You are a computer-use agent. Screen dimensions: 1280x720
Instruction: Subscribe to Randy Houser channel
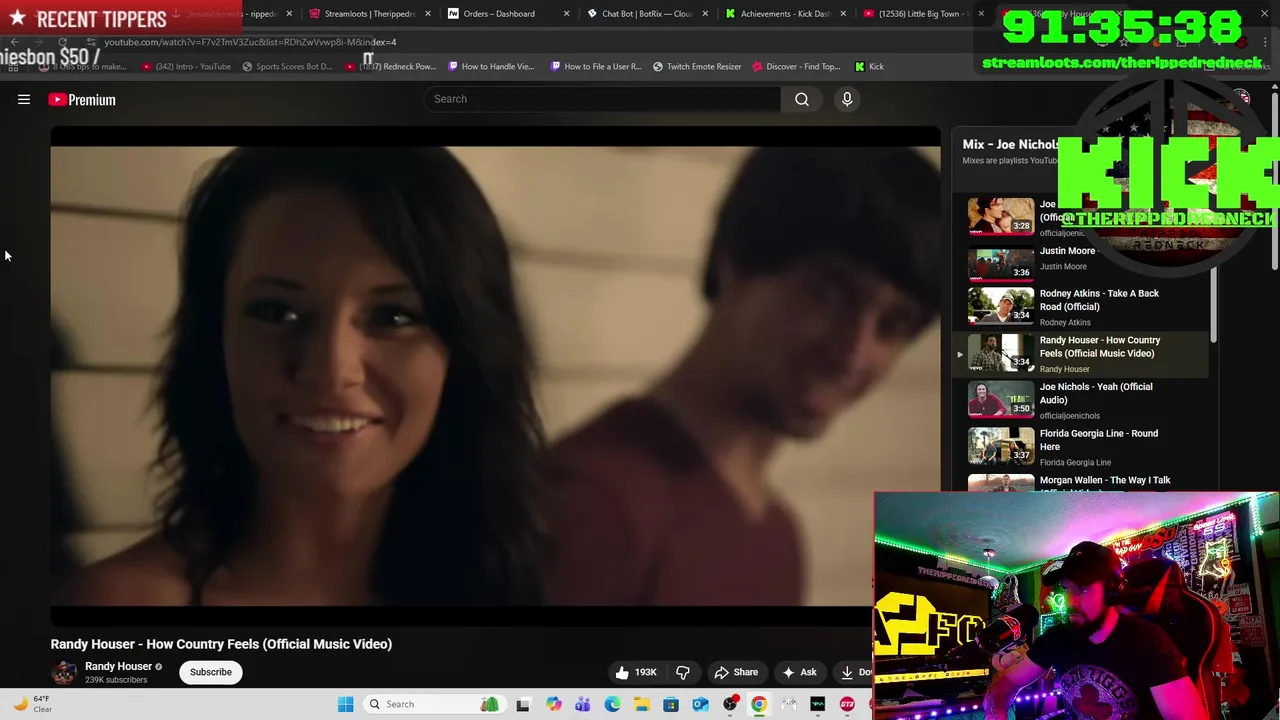pyautogui.click(x=211, y=672)
